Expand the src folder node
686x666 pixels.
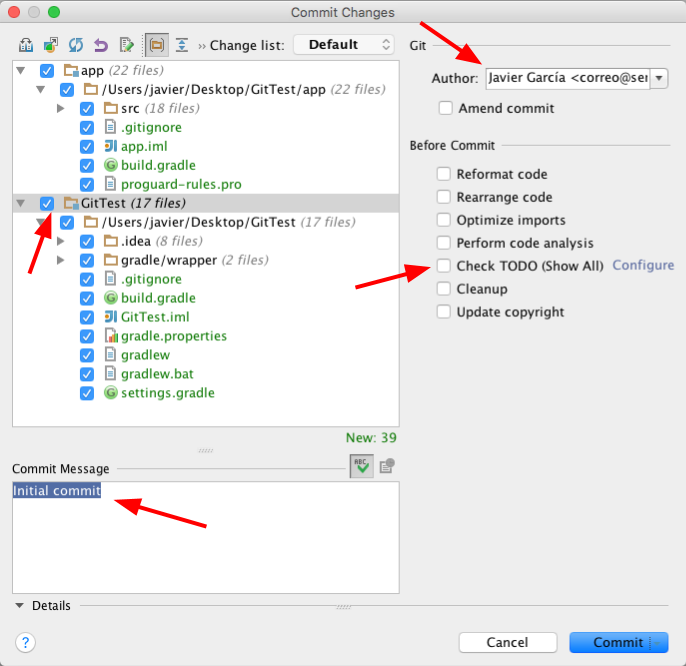click(x=61, y=108)
